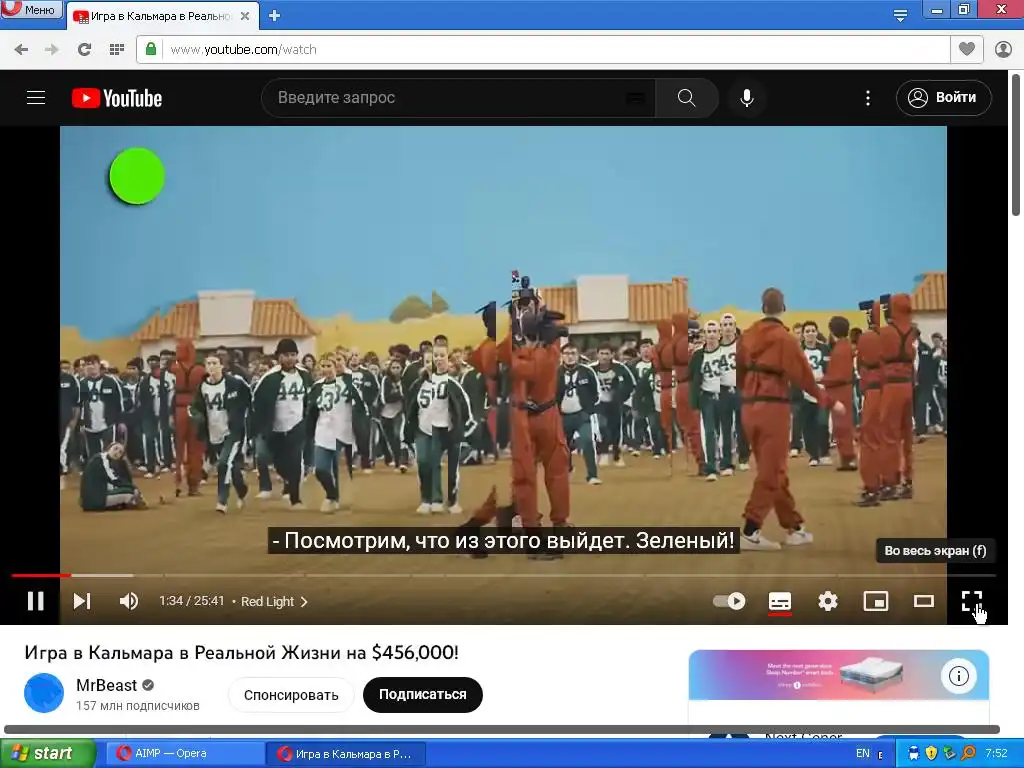Screen dimensions: 1024x768
Task: Open YouTube settings three-dot menu
Action: click(x=867, y=98)
